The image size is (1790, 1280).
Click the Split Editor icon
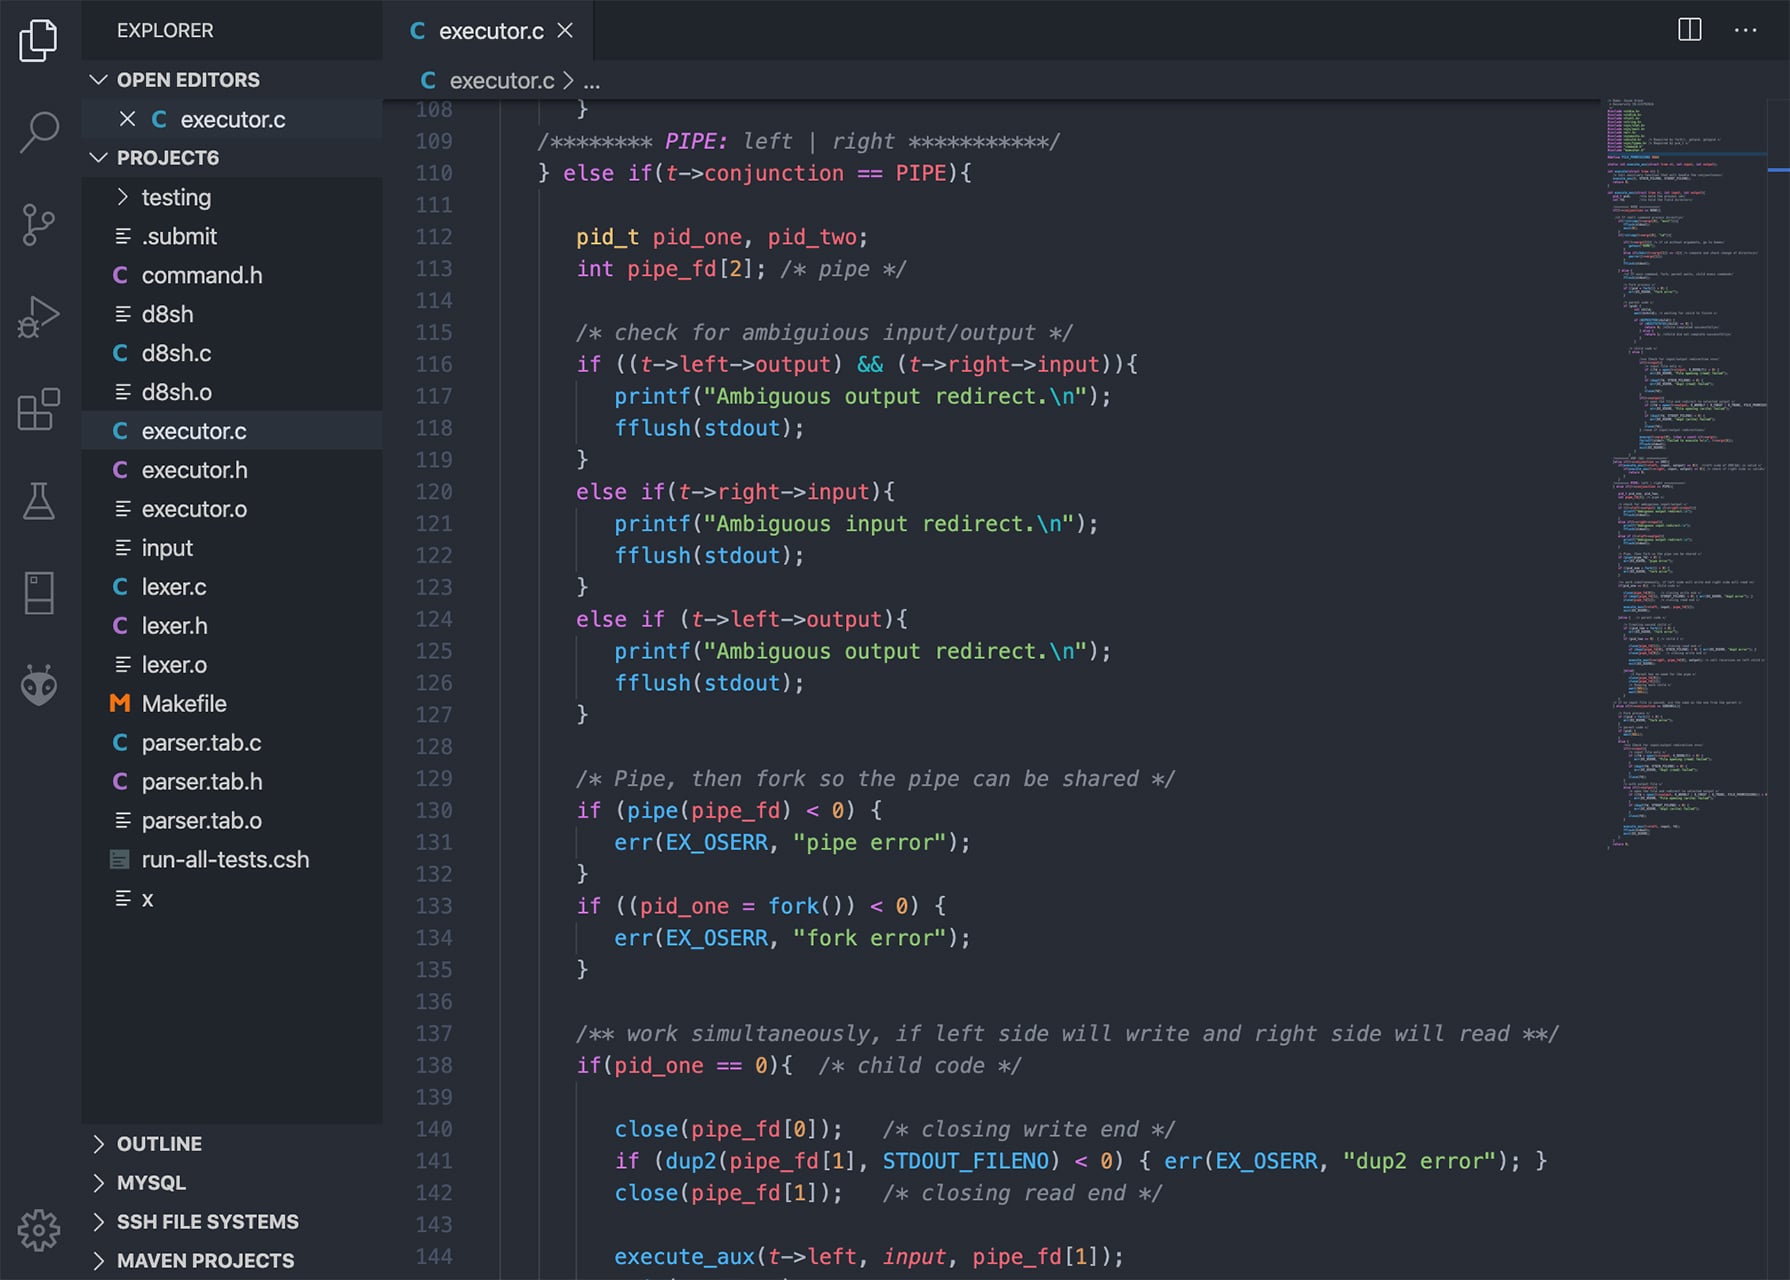tap(1688, 30)
